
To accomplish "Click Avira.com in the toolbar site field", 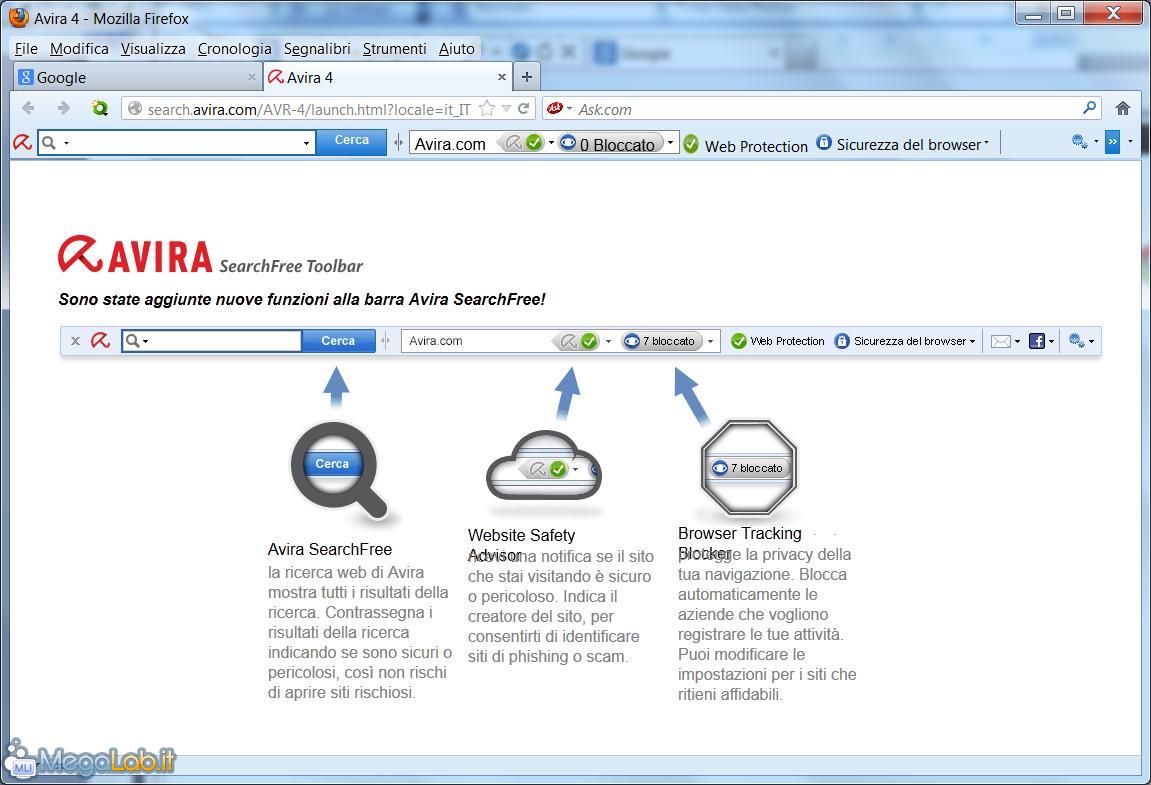I will pyautogui.click(x=450, y=144).
